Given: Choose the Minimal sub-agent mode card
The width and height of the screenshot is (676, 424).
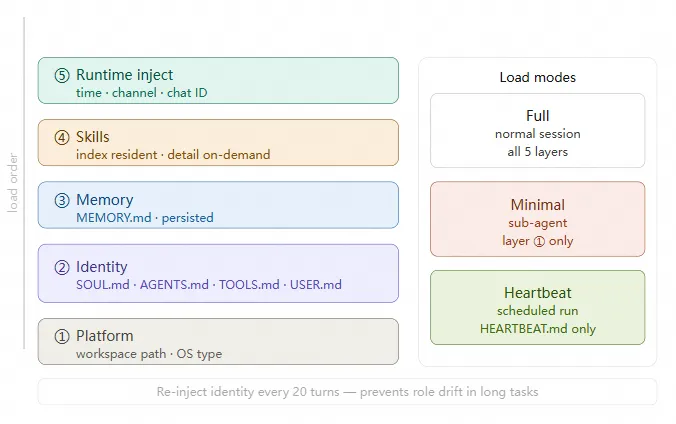Looking at the screenshot, I should (538, 219).
